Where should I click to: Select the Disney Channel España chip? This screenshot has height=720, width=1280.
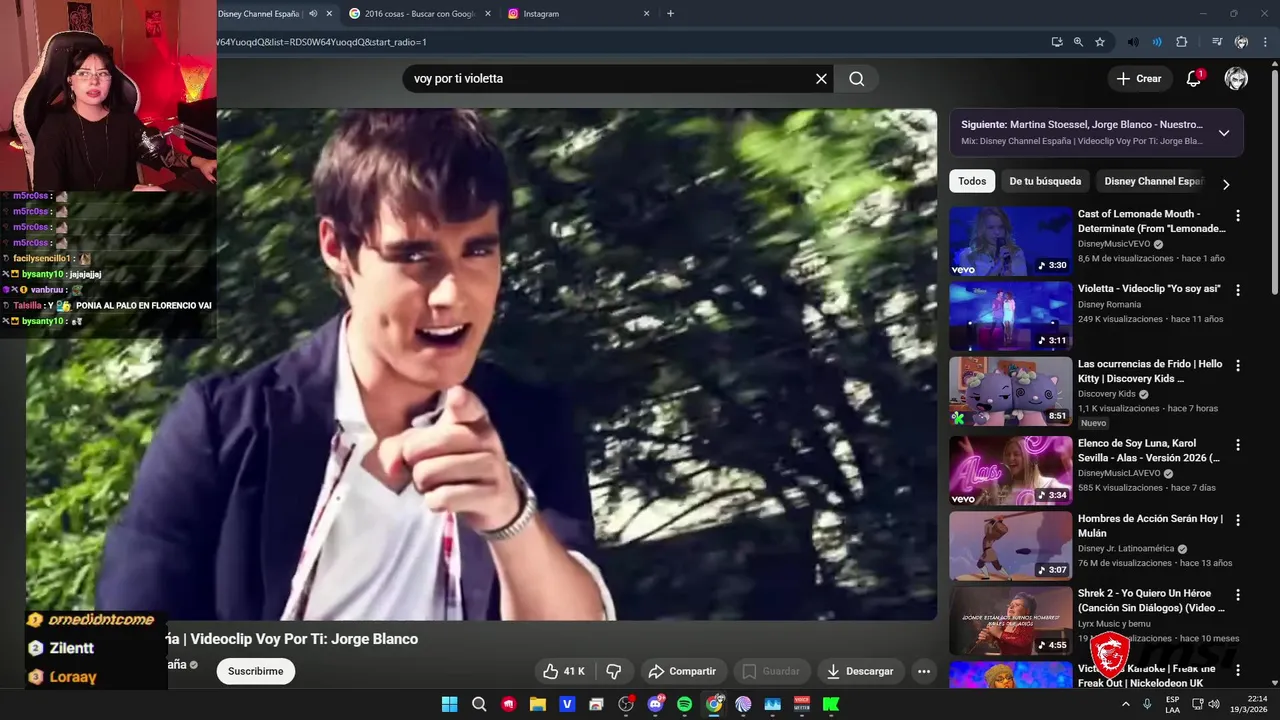point(1153,181)
